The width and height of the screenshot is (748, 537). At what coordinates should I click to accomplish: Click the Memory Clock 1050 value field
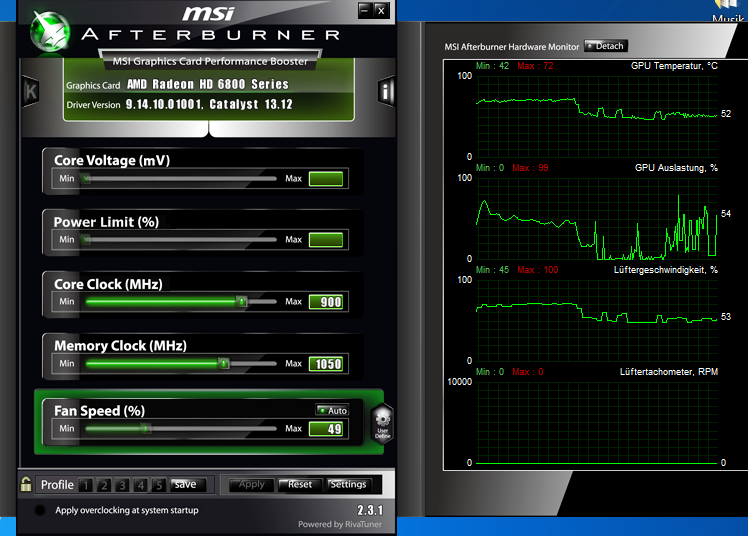tap(326, 364)
